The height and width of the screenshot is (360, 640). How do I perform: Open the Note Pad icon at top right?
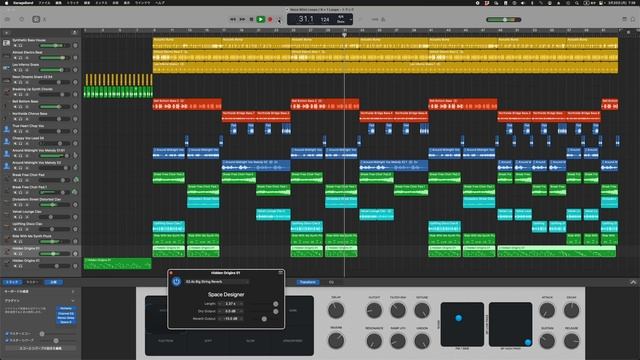pos(624,19)
